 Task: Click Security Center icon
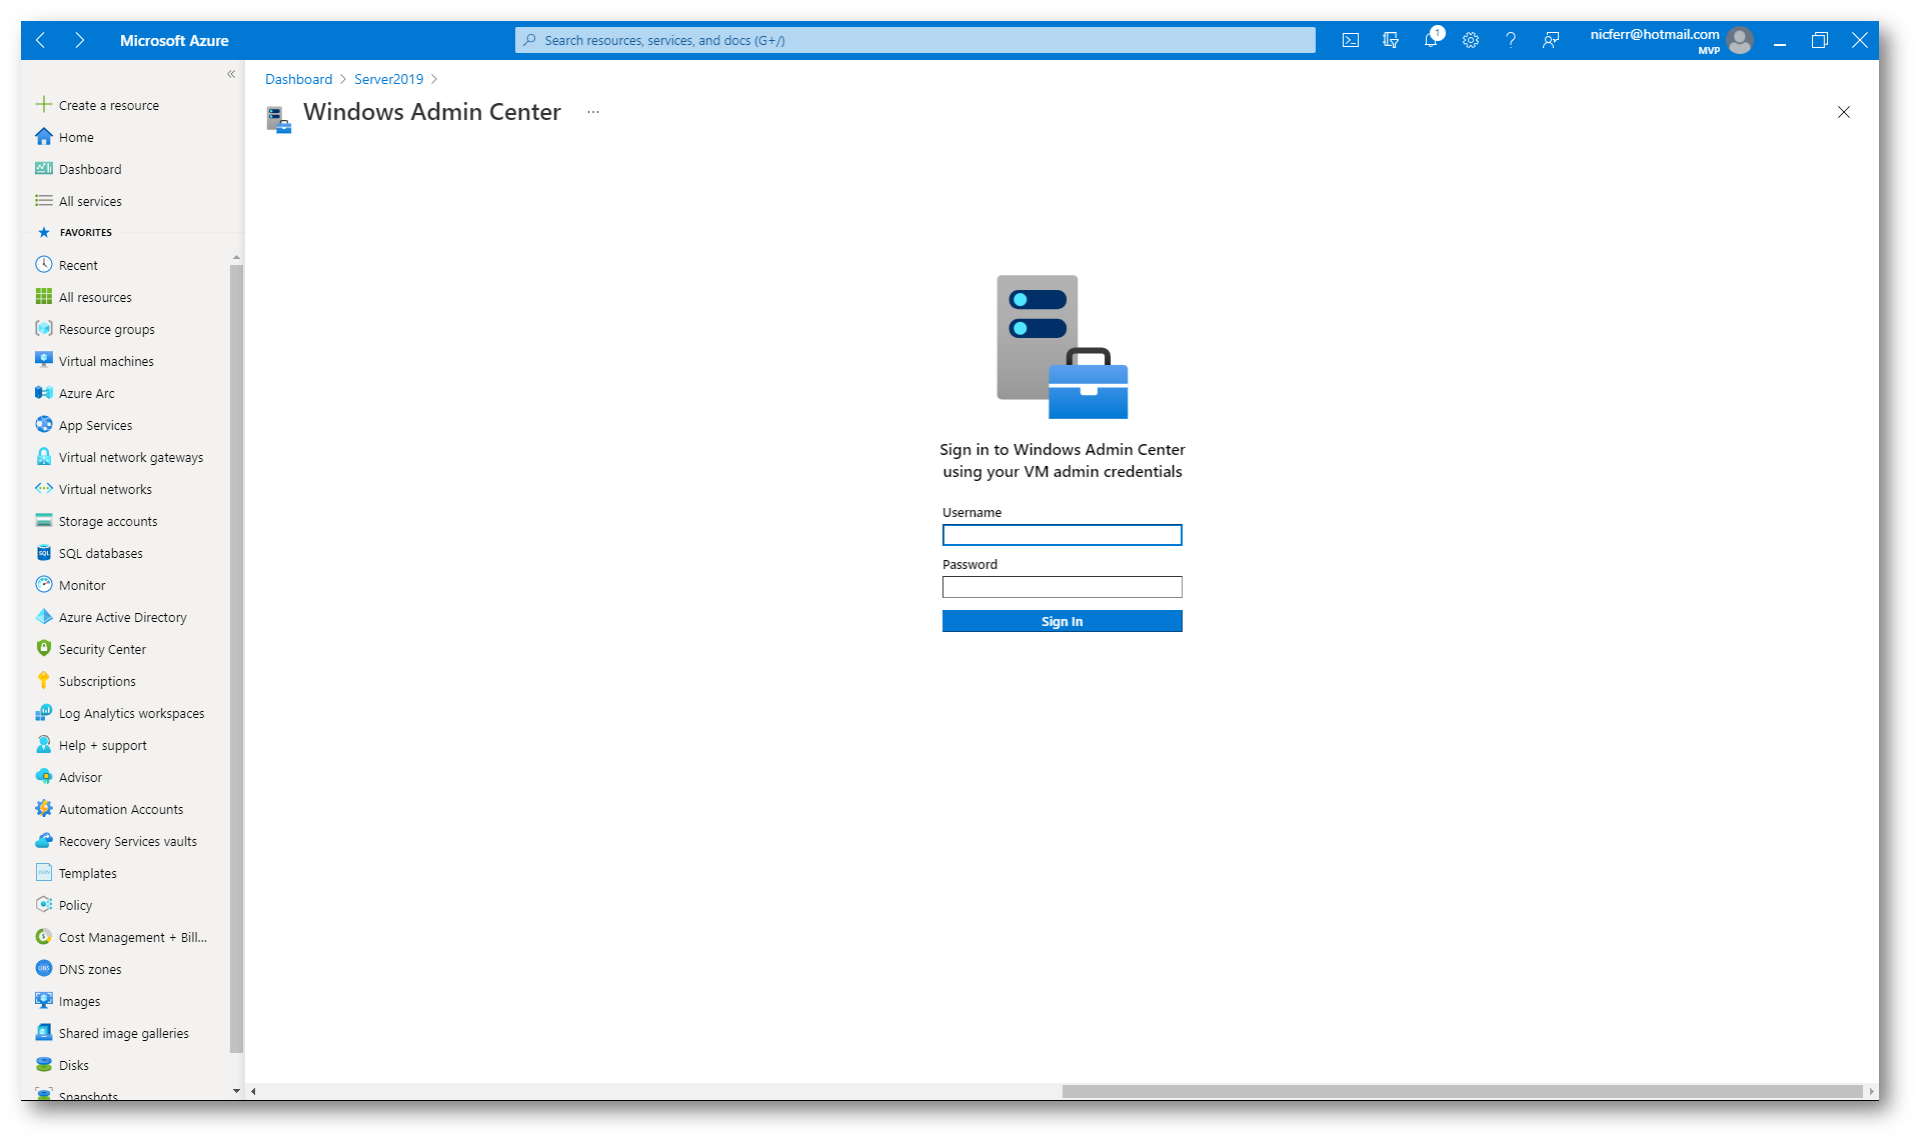click(x=44, y=649)
